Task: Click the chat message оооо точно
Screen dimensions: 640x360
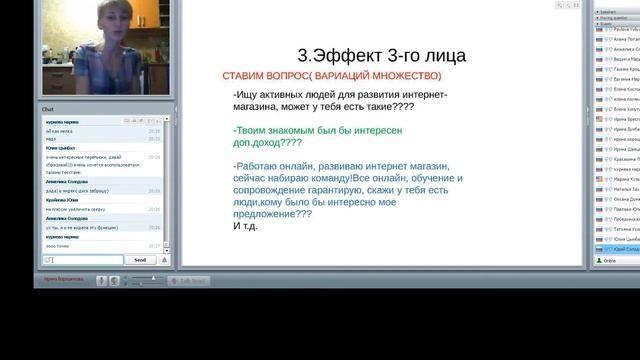Action: [58, 246]
